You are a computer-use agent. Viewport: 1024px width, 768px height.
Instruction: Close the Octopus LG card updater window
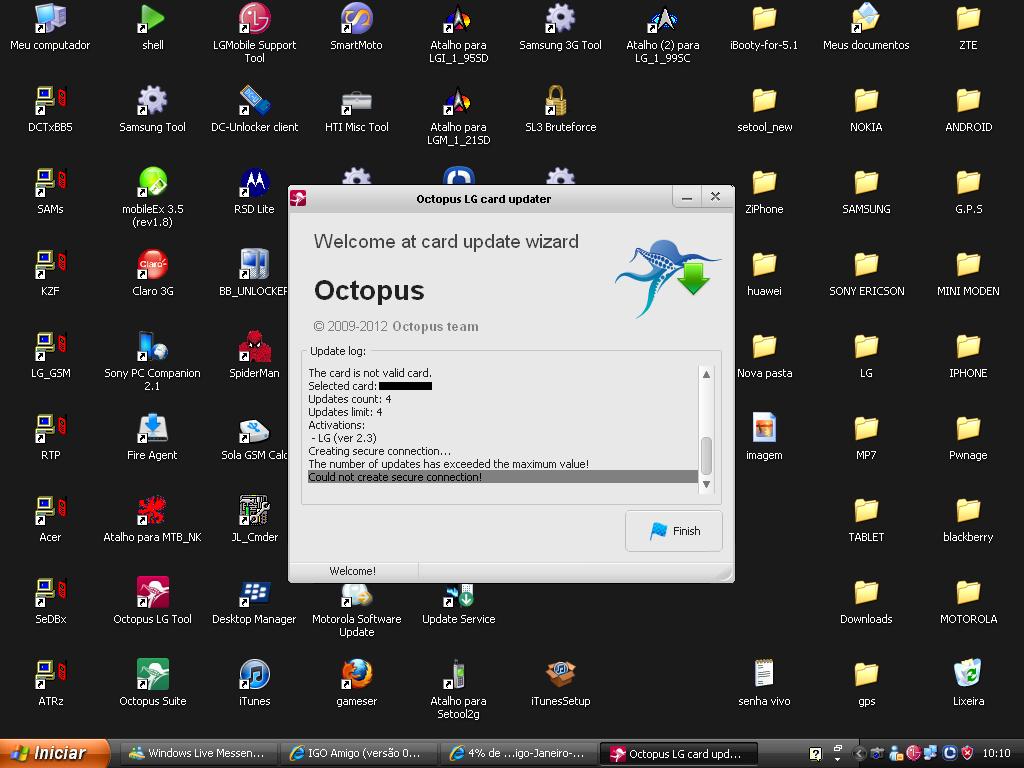[x=716, y=197]
